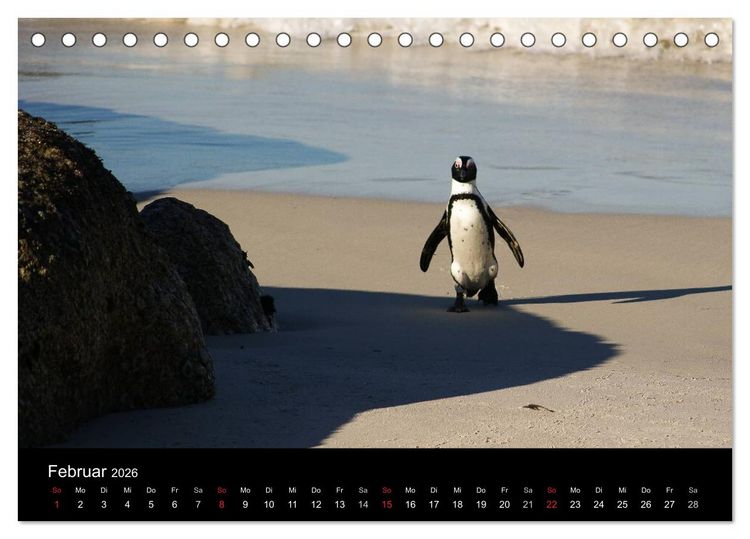
Task: Click day 2 under the Mo label
Action: coord(80,504)
